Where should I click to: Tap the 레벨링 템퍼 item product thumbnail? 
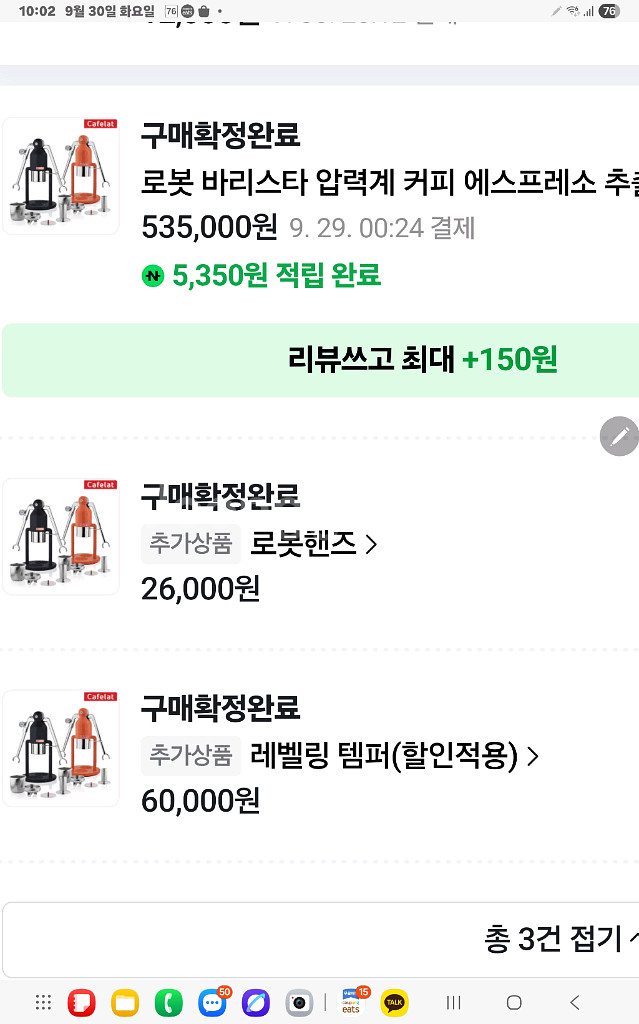pyautogui.click(x=61, y=748)
